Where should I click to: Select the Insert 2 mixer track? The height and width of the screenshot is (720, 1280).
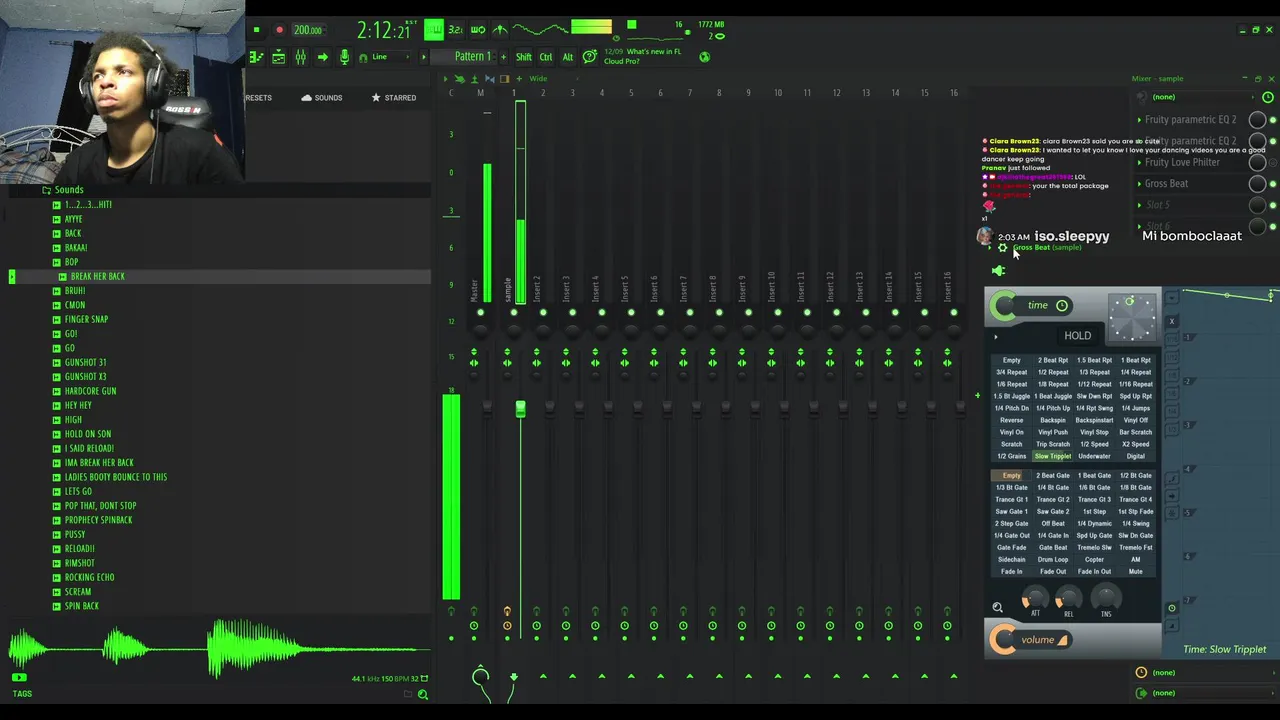(536, 290)
